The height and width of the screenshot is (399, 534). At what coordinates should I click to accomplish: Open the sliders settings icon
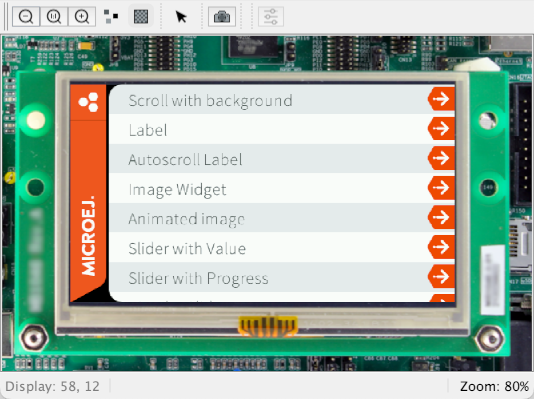(x=271, y=16)
